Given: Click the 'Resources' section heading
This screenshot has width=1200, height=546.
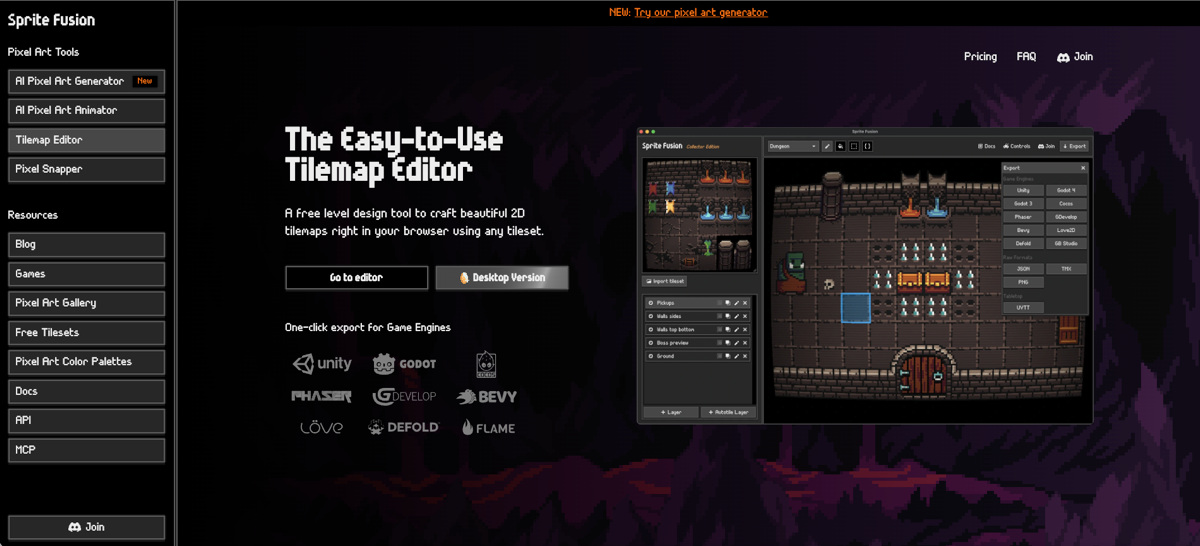Looking at the screenshot, I should click(33, 215).
